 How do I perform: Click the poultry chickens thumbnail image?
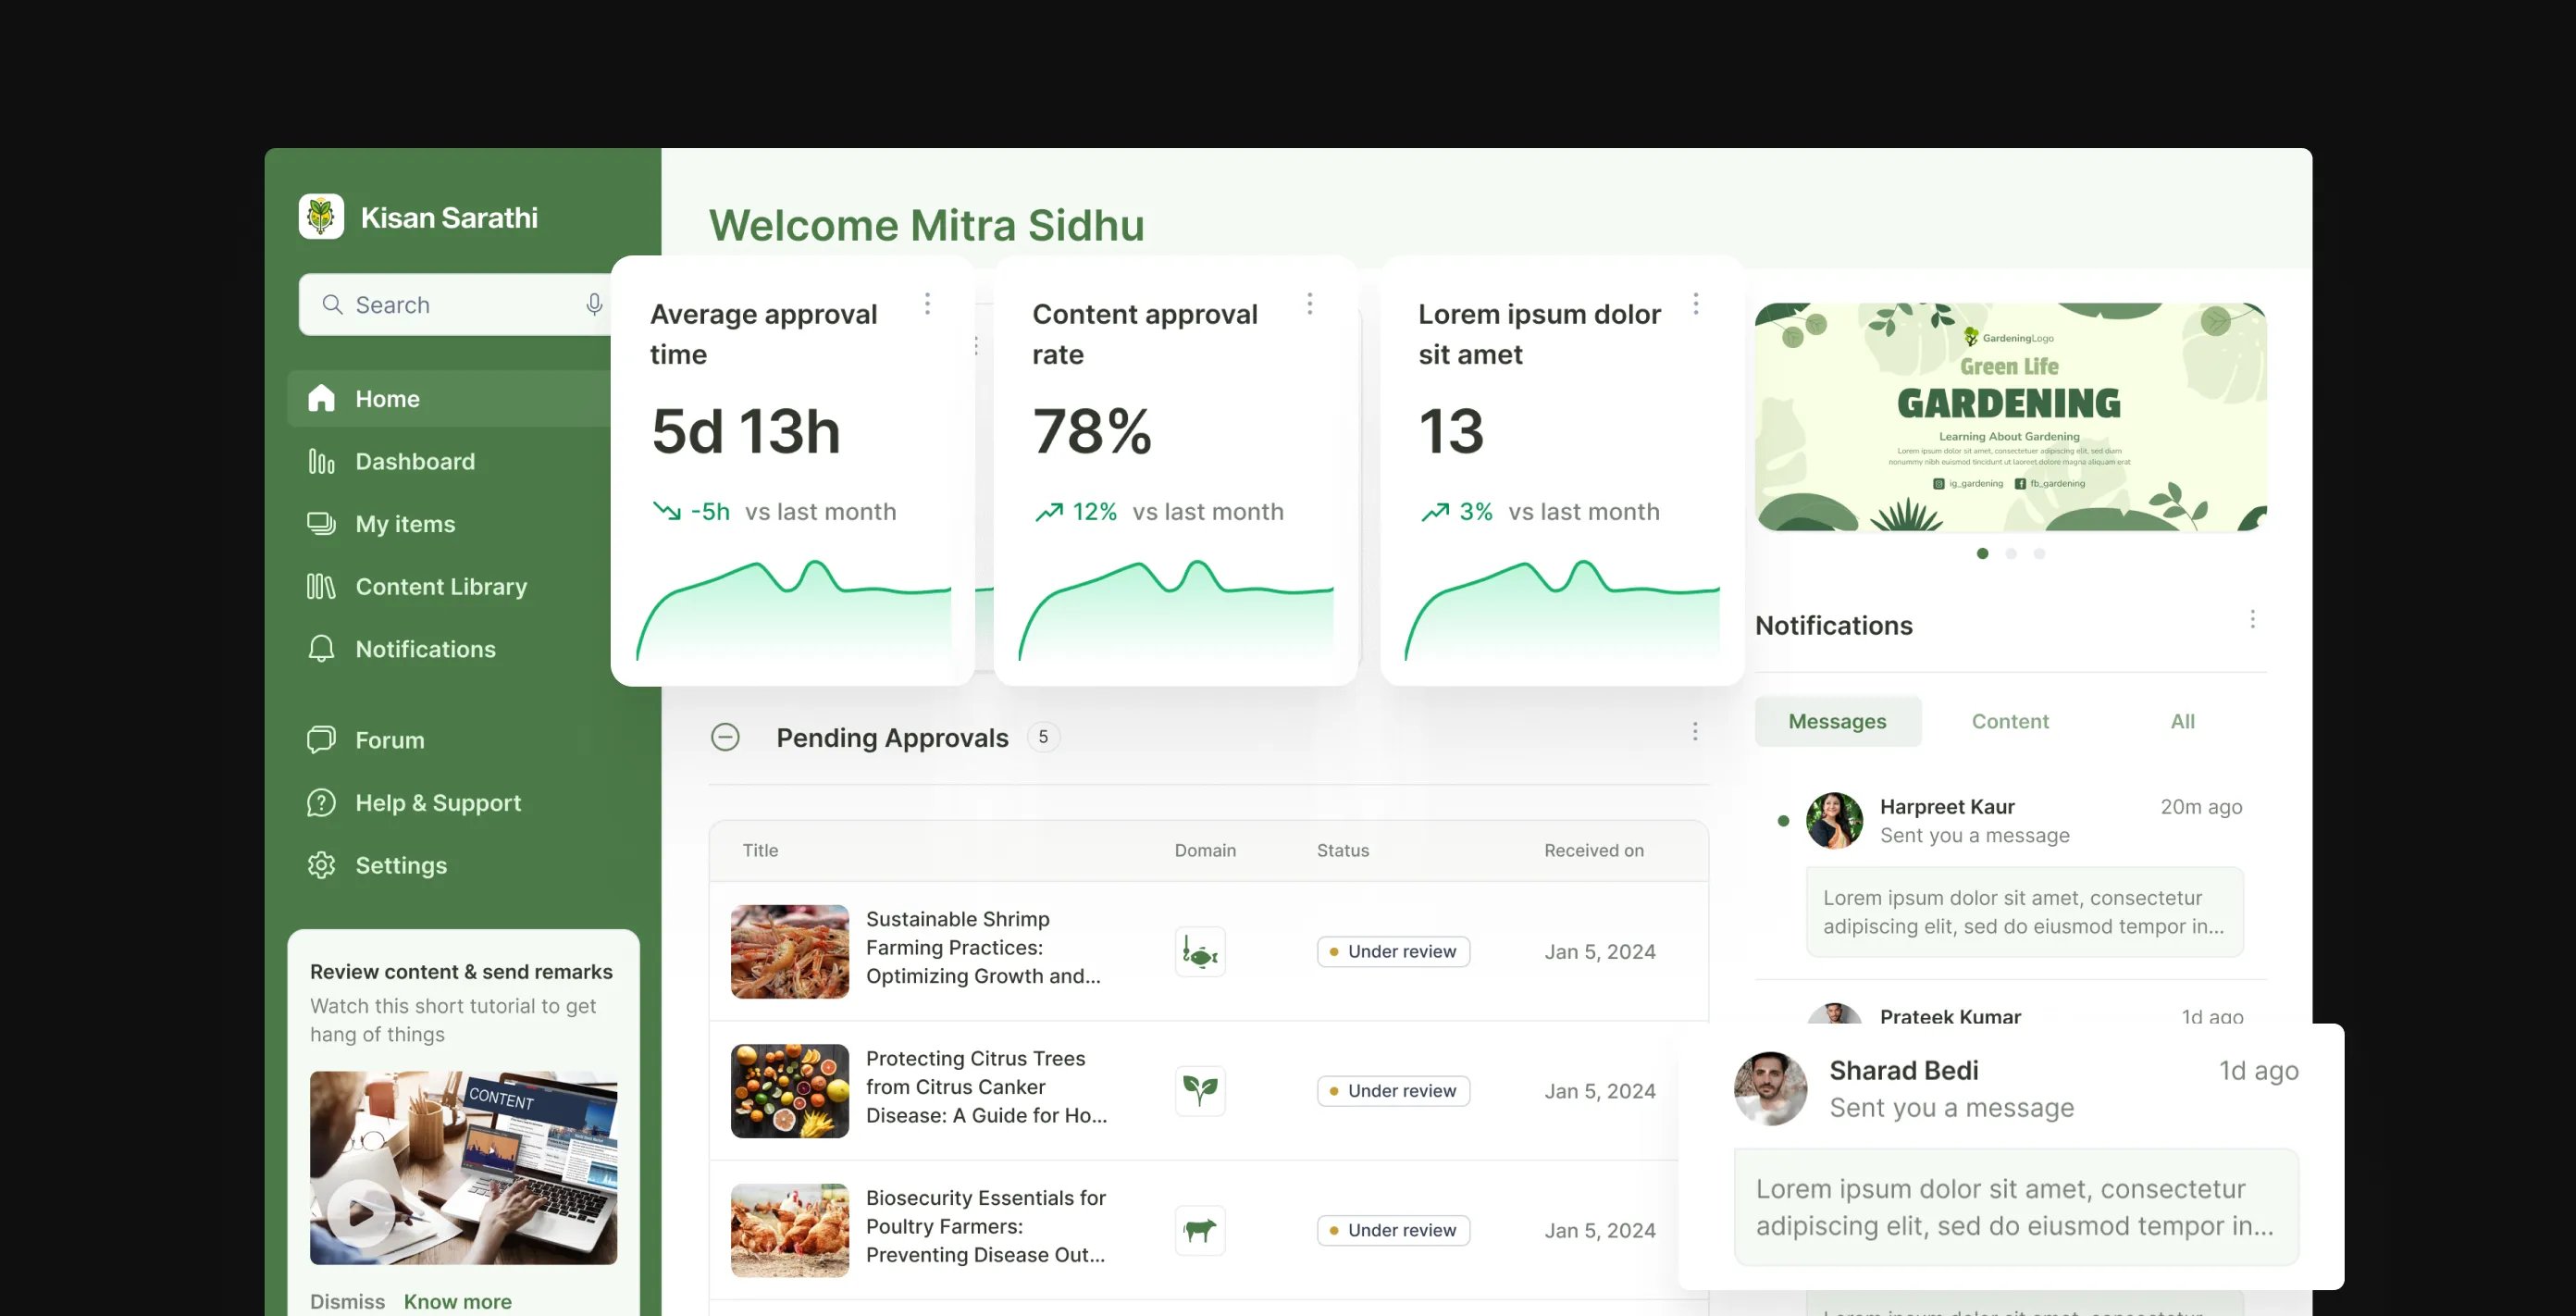[x=790, y=1230]
